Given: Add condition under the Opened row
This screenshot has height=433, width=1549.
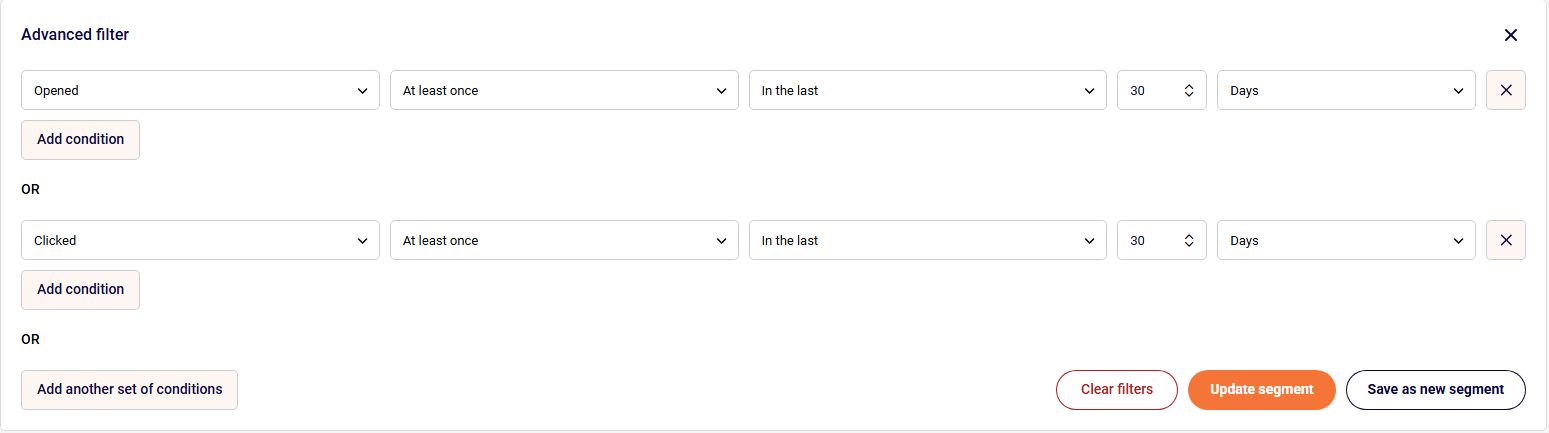Looking at the screenshot, I should (80, 140).
